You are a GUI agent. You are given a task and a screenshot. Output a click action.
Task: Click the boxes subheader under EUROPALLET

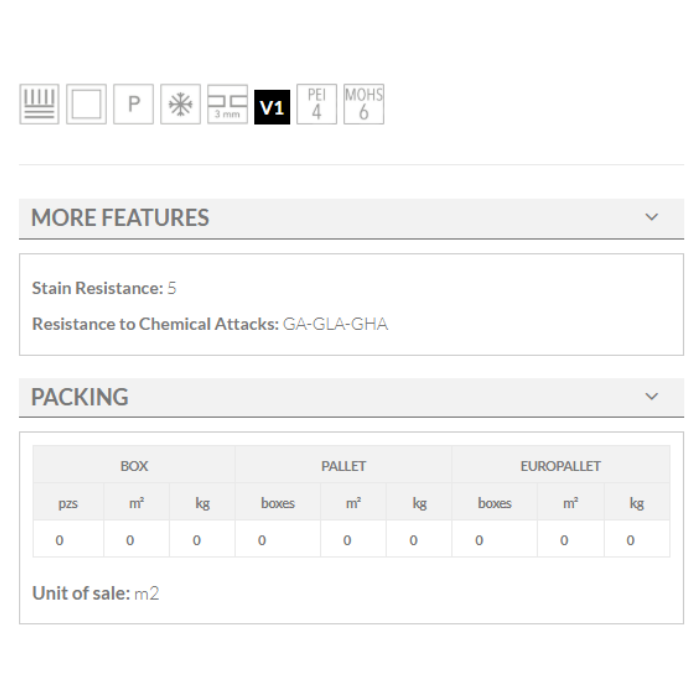494,503
